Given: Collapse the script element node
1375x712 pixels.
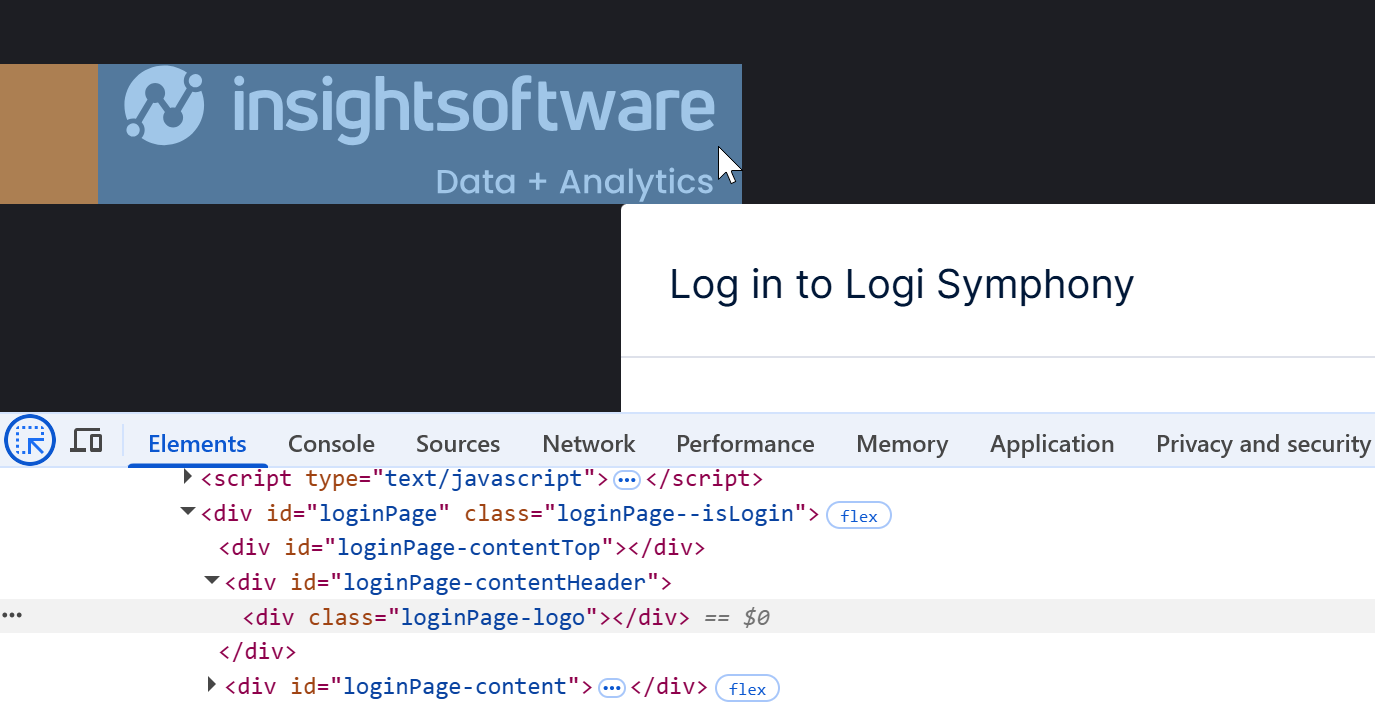Looking at the screenshot, I should pyautogui.click(x=187, y=478).
